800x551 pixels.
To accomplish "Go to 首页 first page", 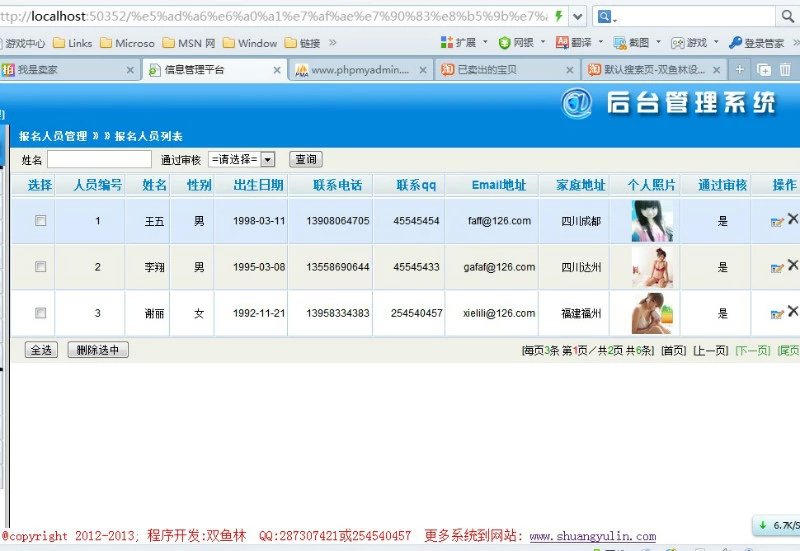I will tap(673, 350).
